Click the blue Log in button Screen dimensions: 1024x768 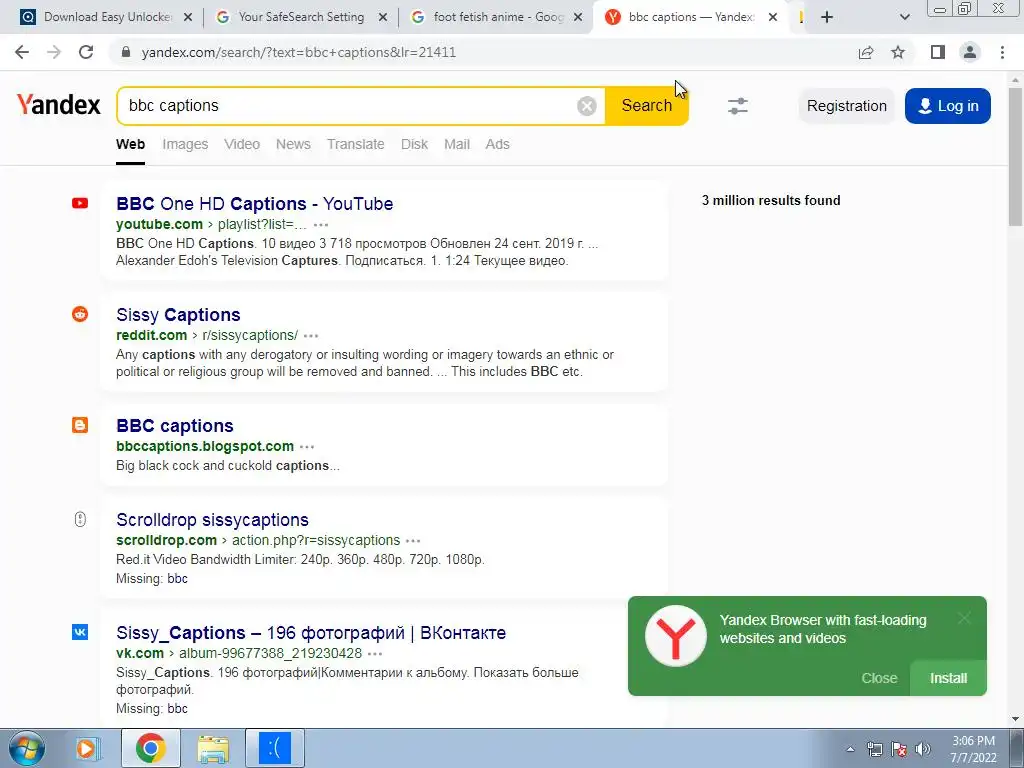(948, 106)
